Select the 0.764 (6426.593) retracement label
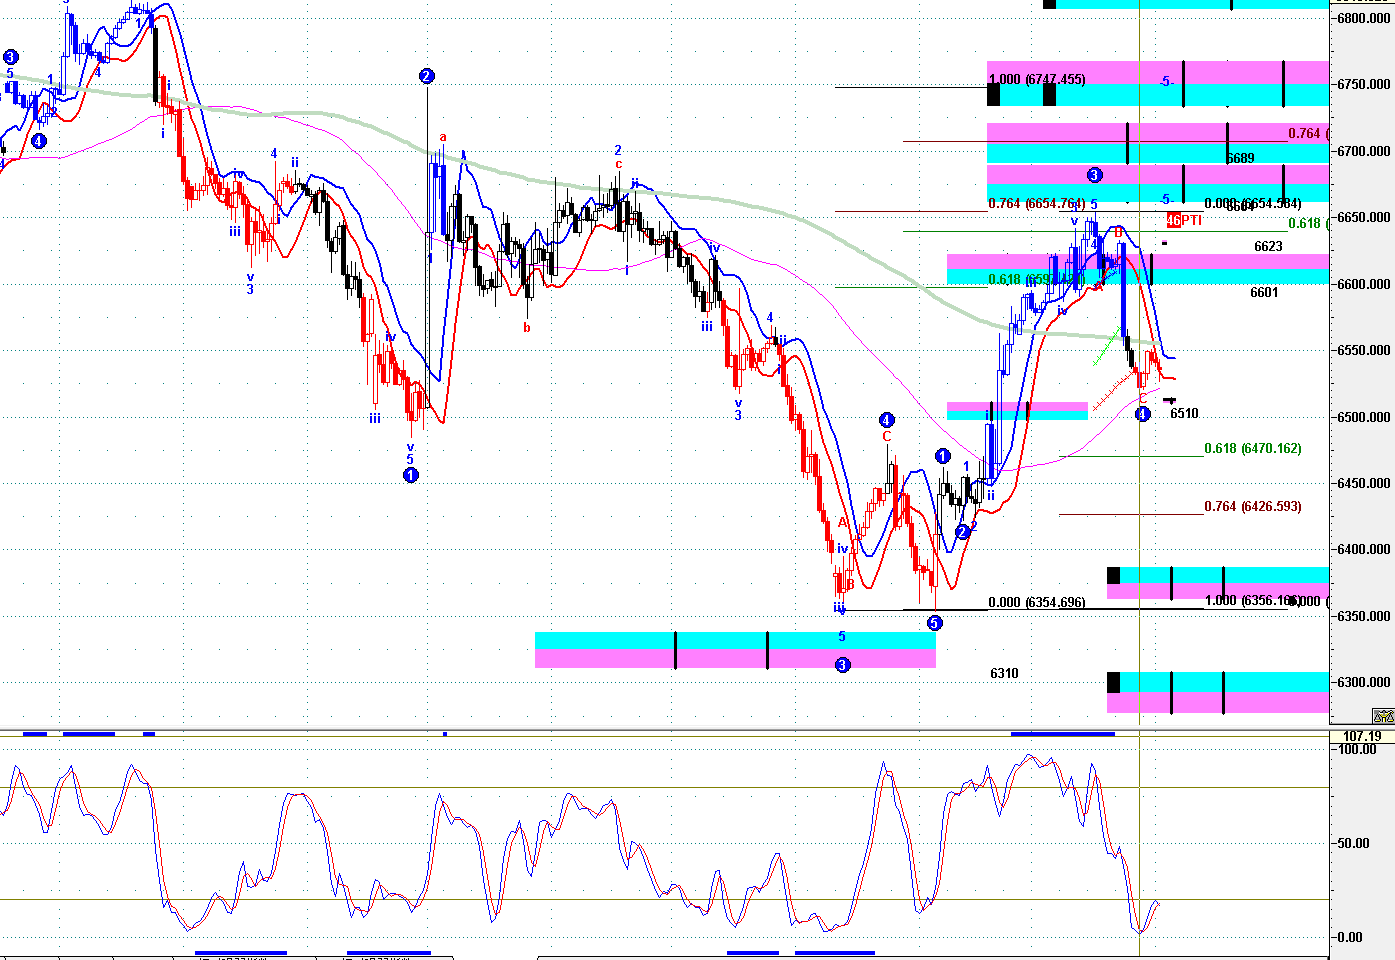 tap(1253, 507)
